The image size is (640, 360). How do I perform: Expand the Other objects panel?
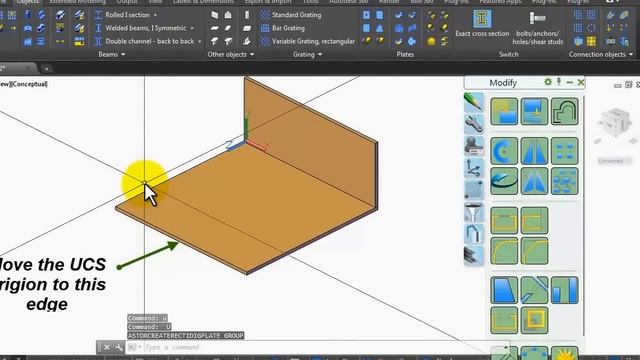(231, 54)
